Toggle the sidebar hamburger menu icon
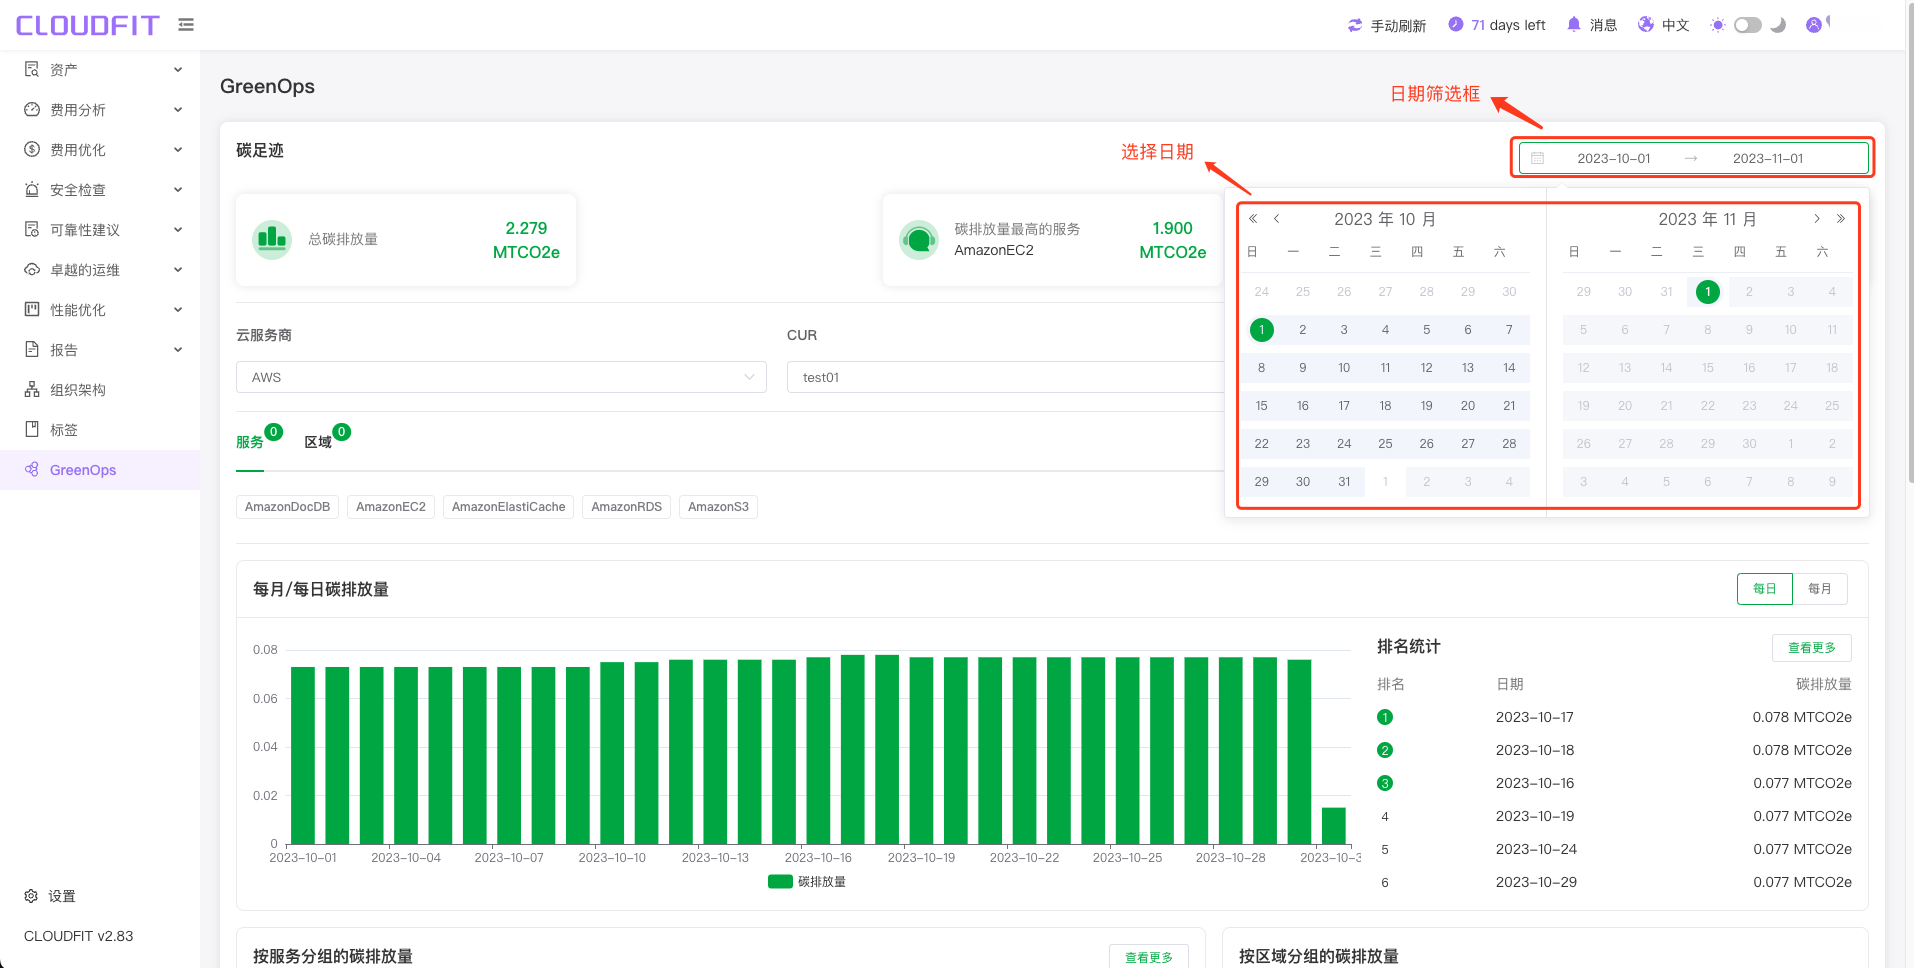The width and height of the screenshot is (1914, 968). (x=186, y=25)
